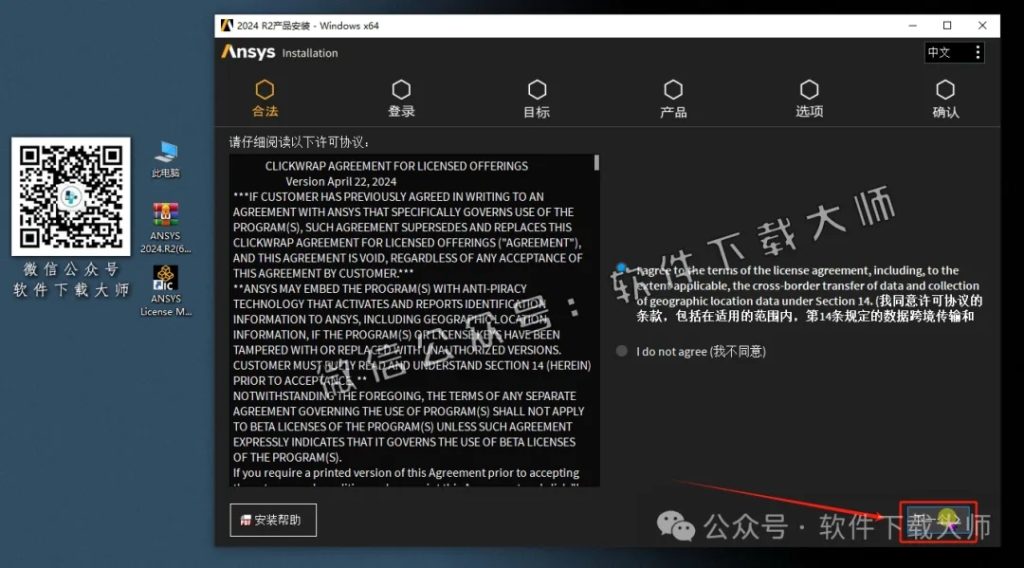Click the 登录 step hexagon icon

click(401, 89)
